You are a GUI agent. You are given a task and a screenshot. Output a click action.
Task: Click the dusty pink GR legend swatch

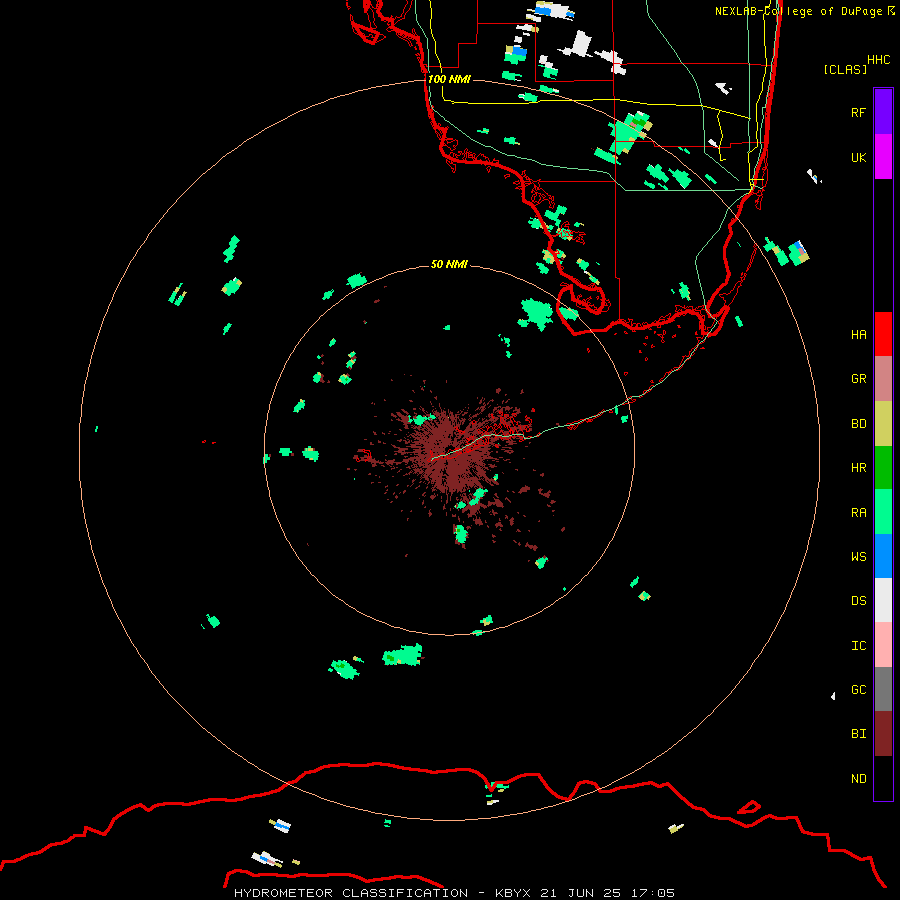883,378
